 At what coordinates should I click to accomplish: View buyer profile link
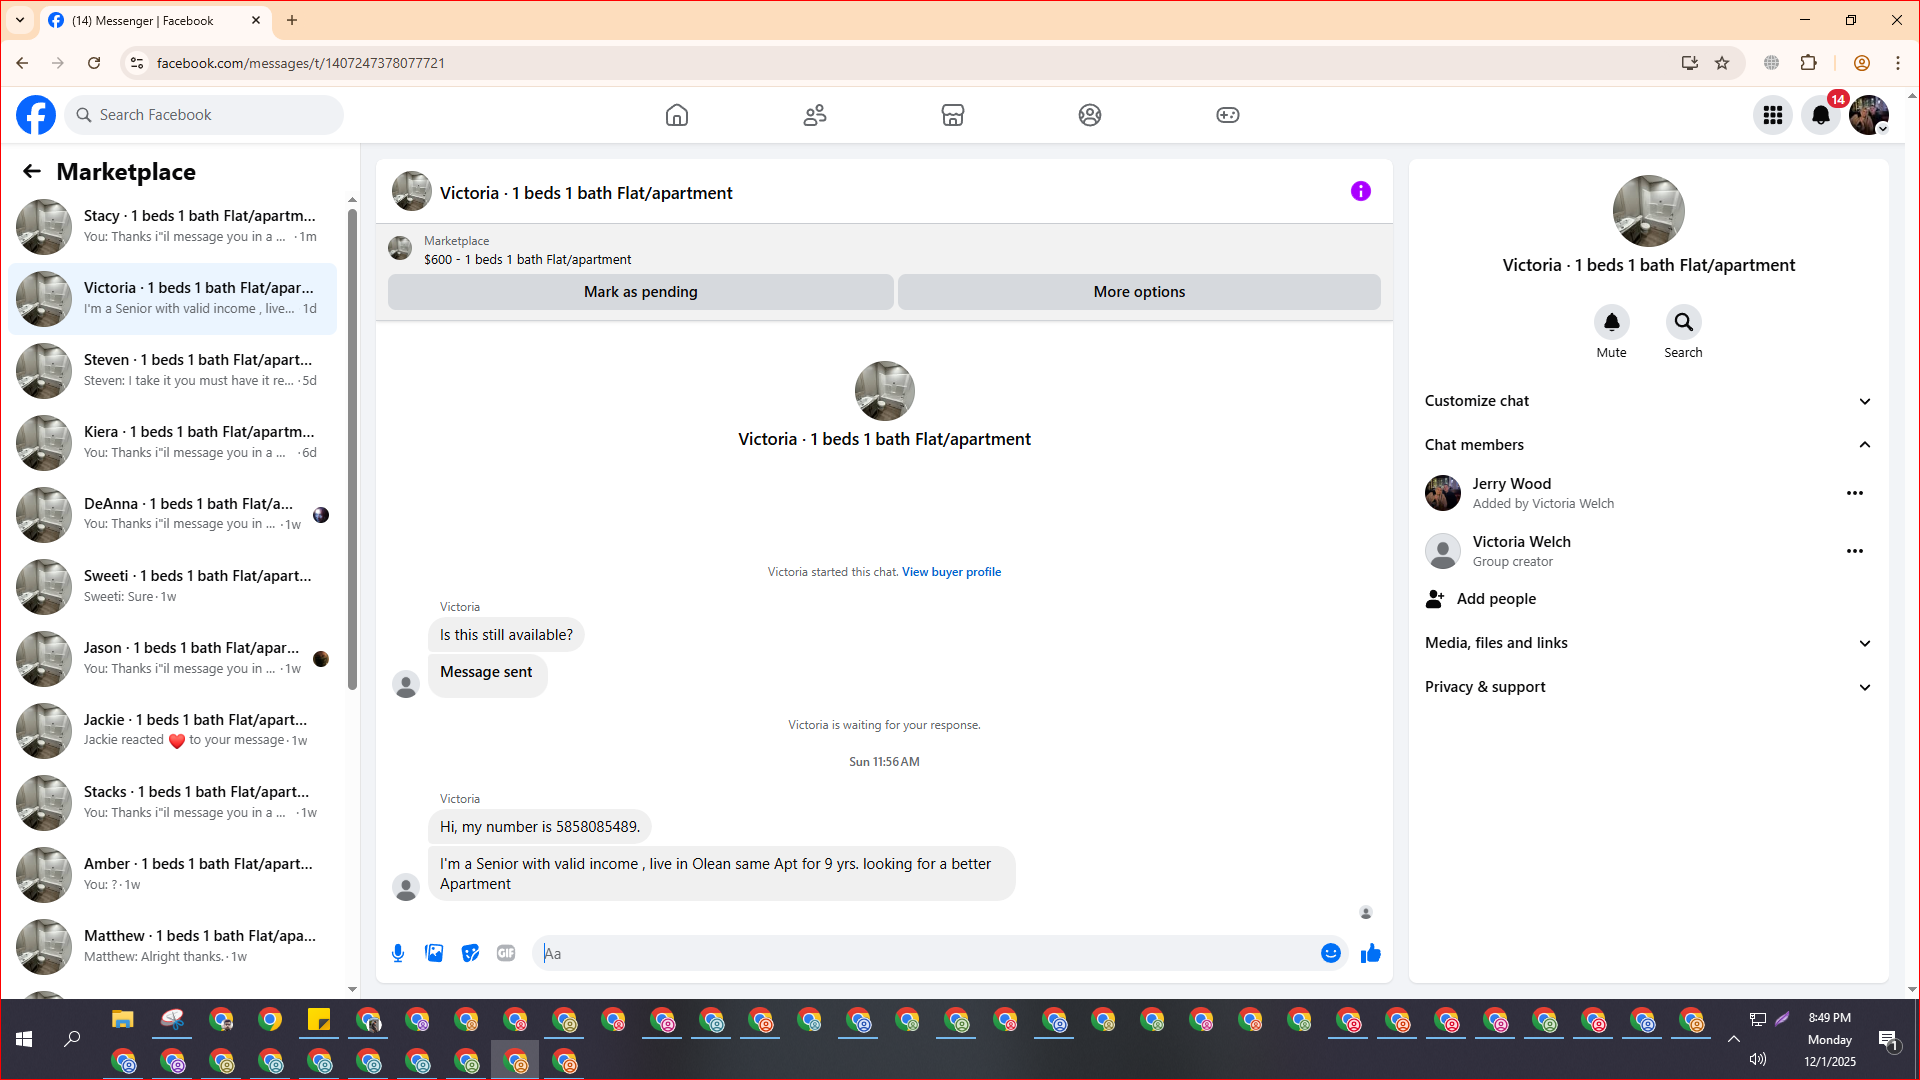pyautogui.click(x=951, y=572)
